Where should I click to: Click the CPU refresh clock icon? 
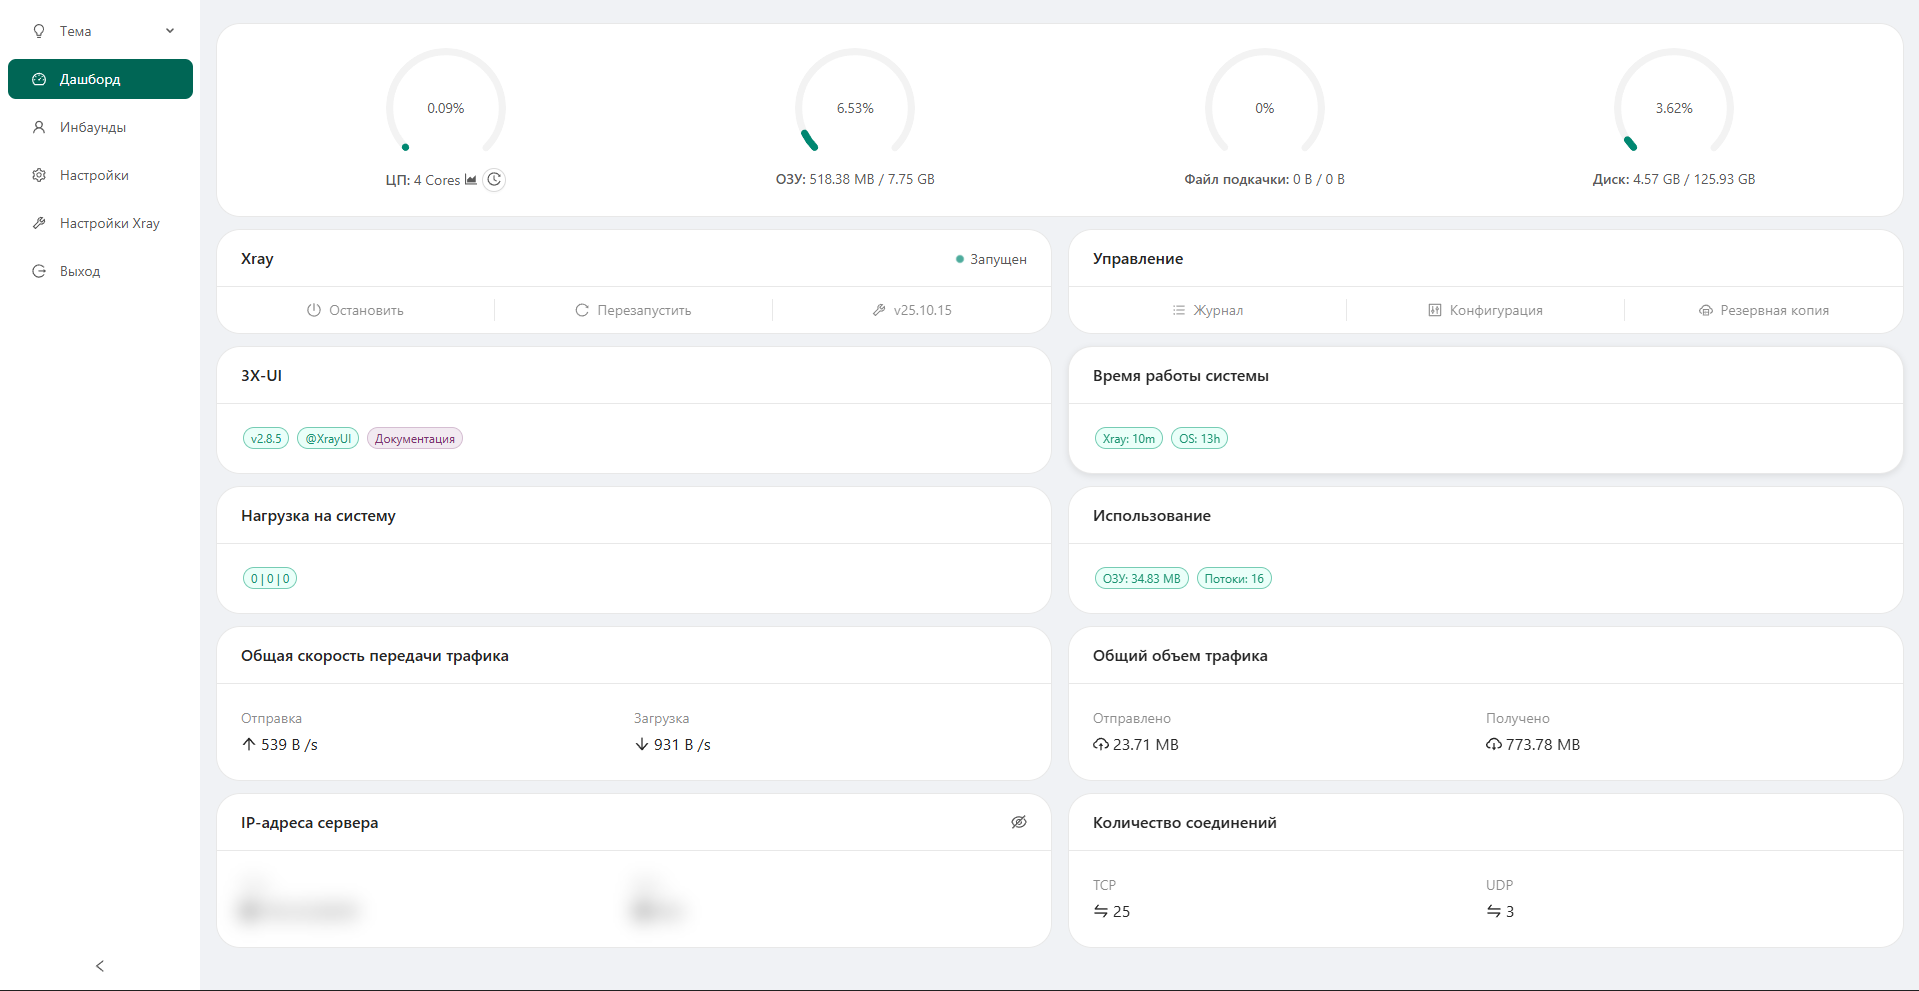494,180
